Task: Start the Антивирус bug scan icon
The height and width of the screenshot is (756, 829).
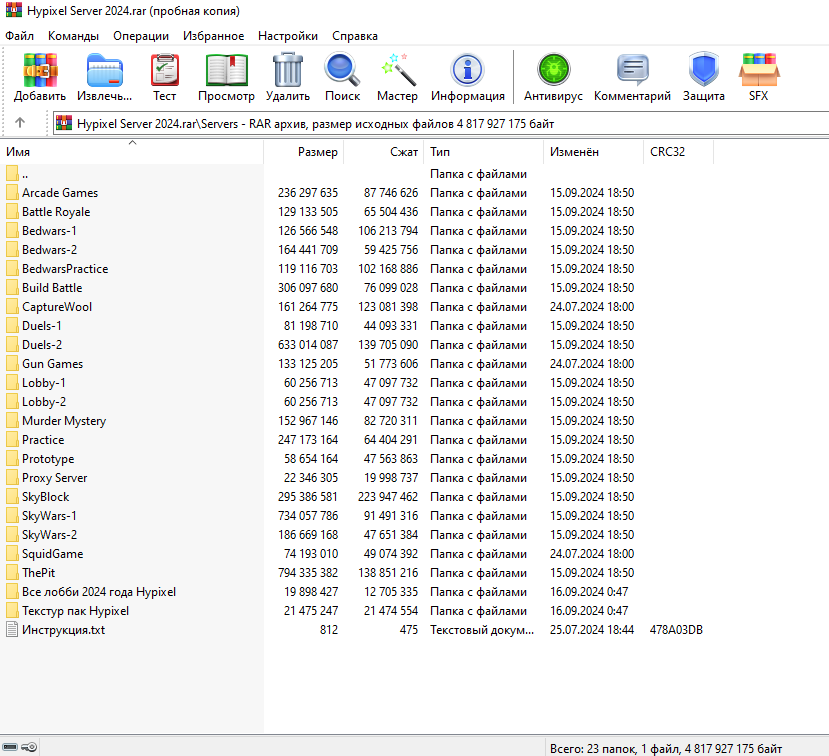Action: [553, 69]
